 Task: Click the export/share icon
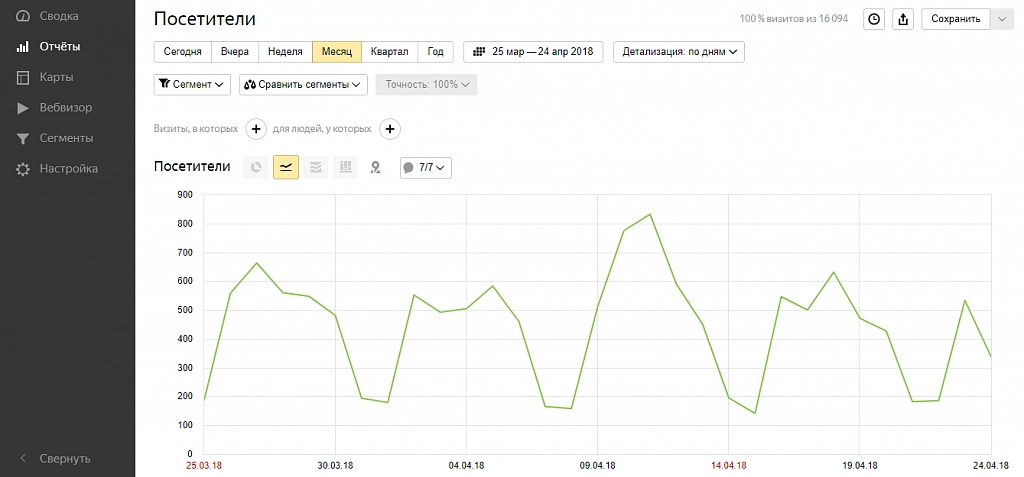[x=903, y=19]
